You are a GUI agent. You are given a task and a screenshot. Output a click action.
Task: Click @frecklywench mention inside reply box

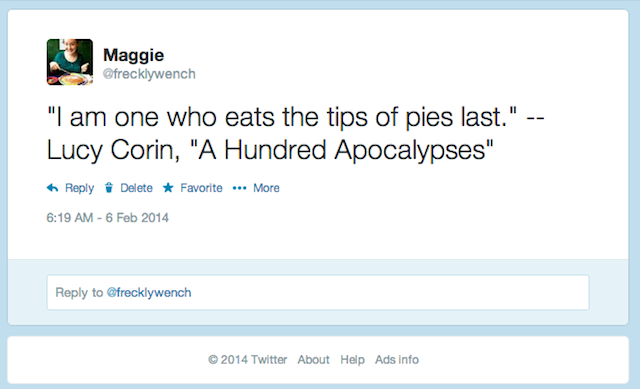click(x=149, y=293)
